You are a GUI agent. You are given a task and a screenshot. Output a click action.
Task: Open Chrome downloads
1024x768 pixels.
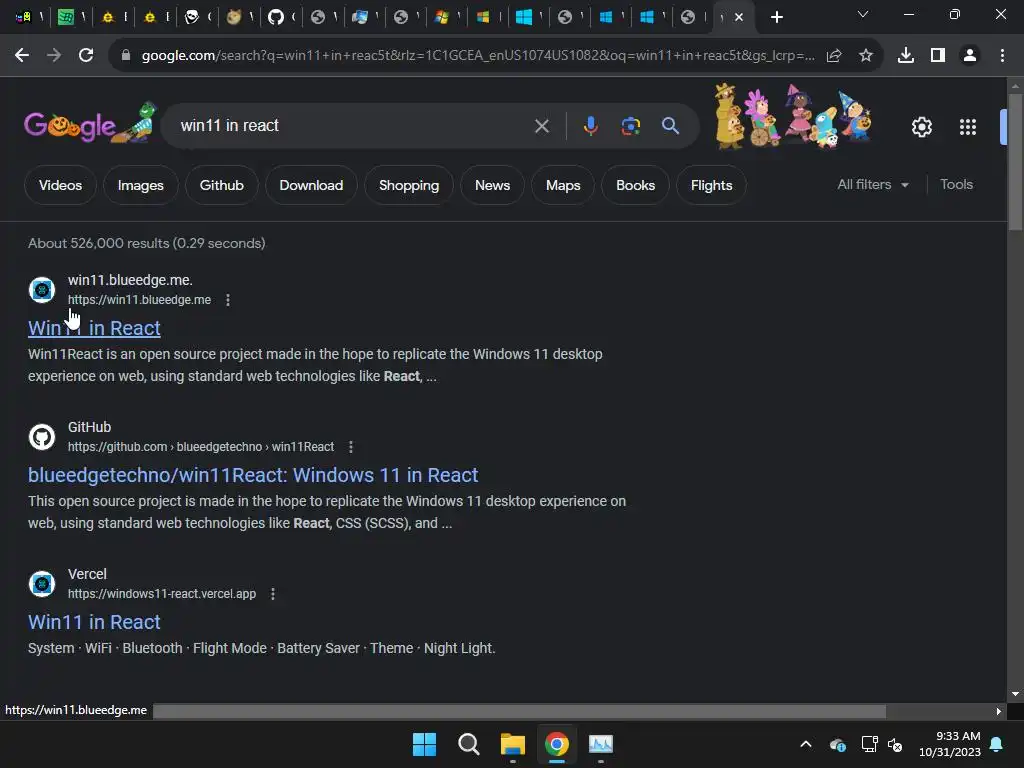906,56
